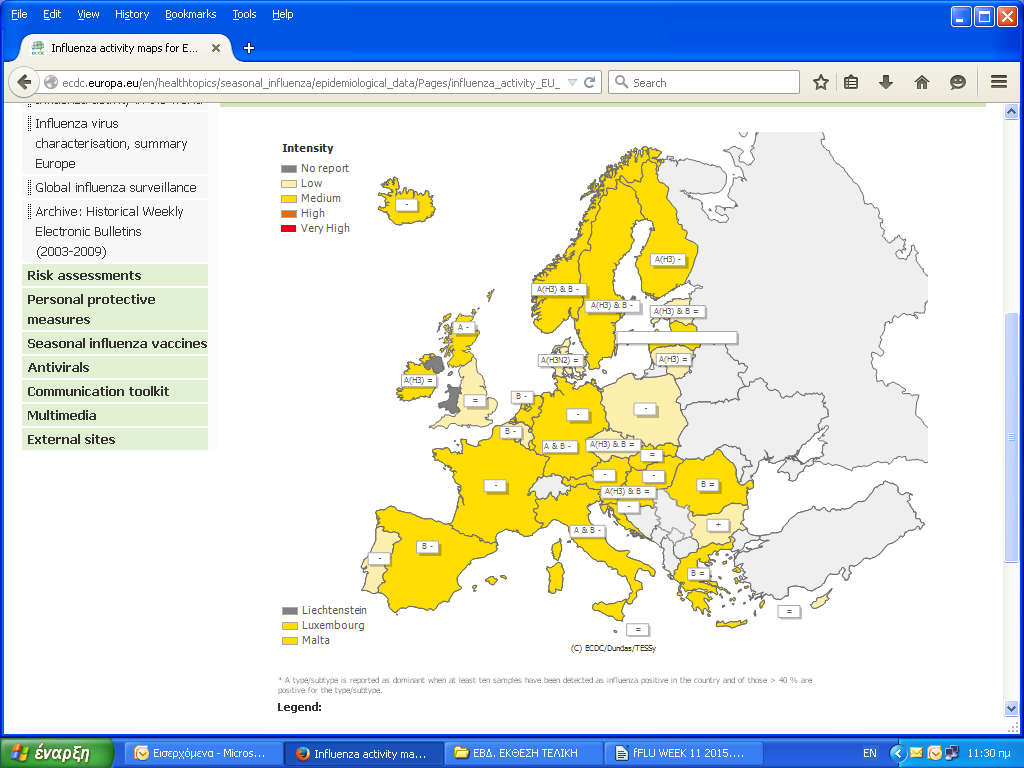This screenshot has height=768, width=1024.
Task: Open a new tab with plus button
Action: coord(249,48)
